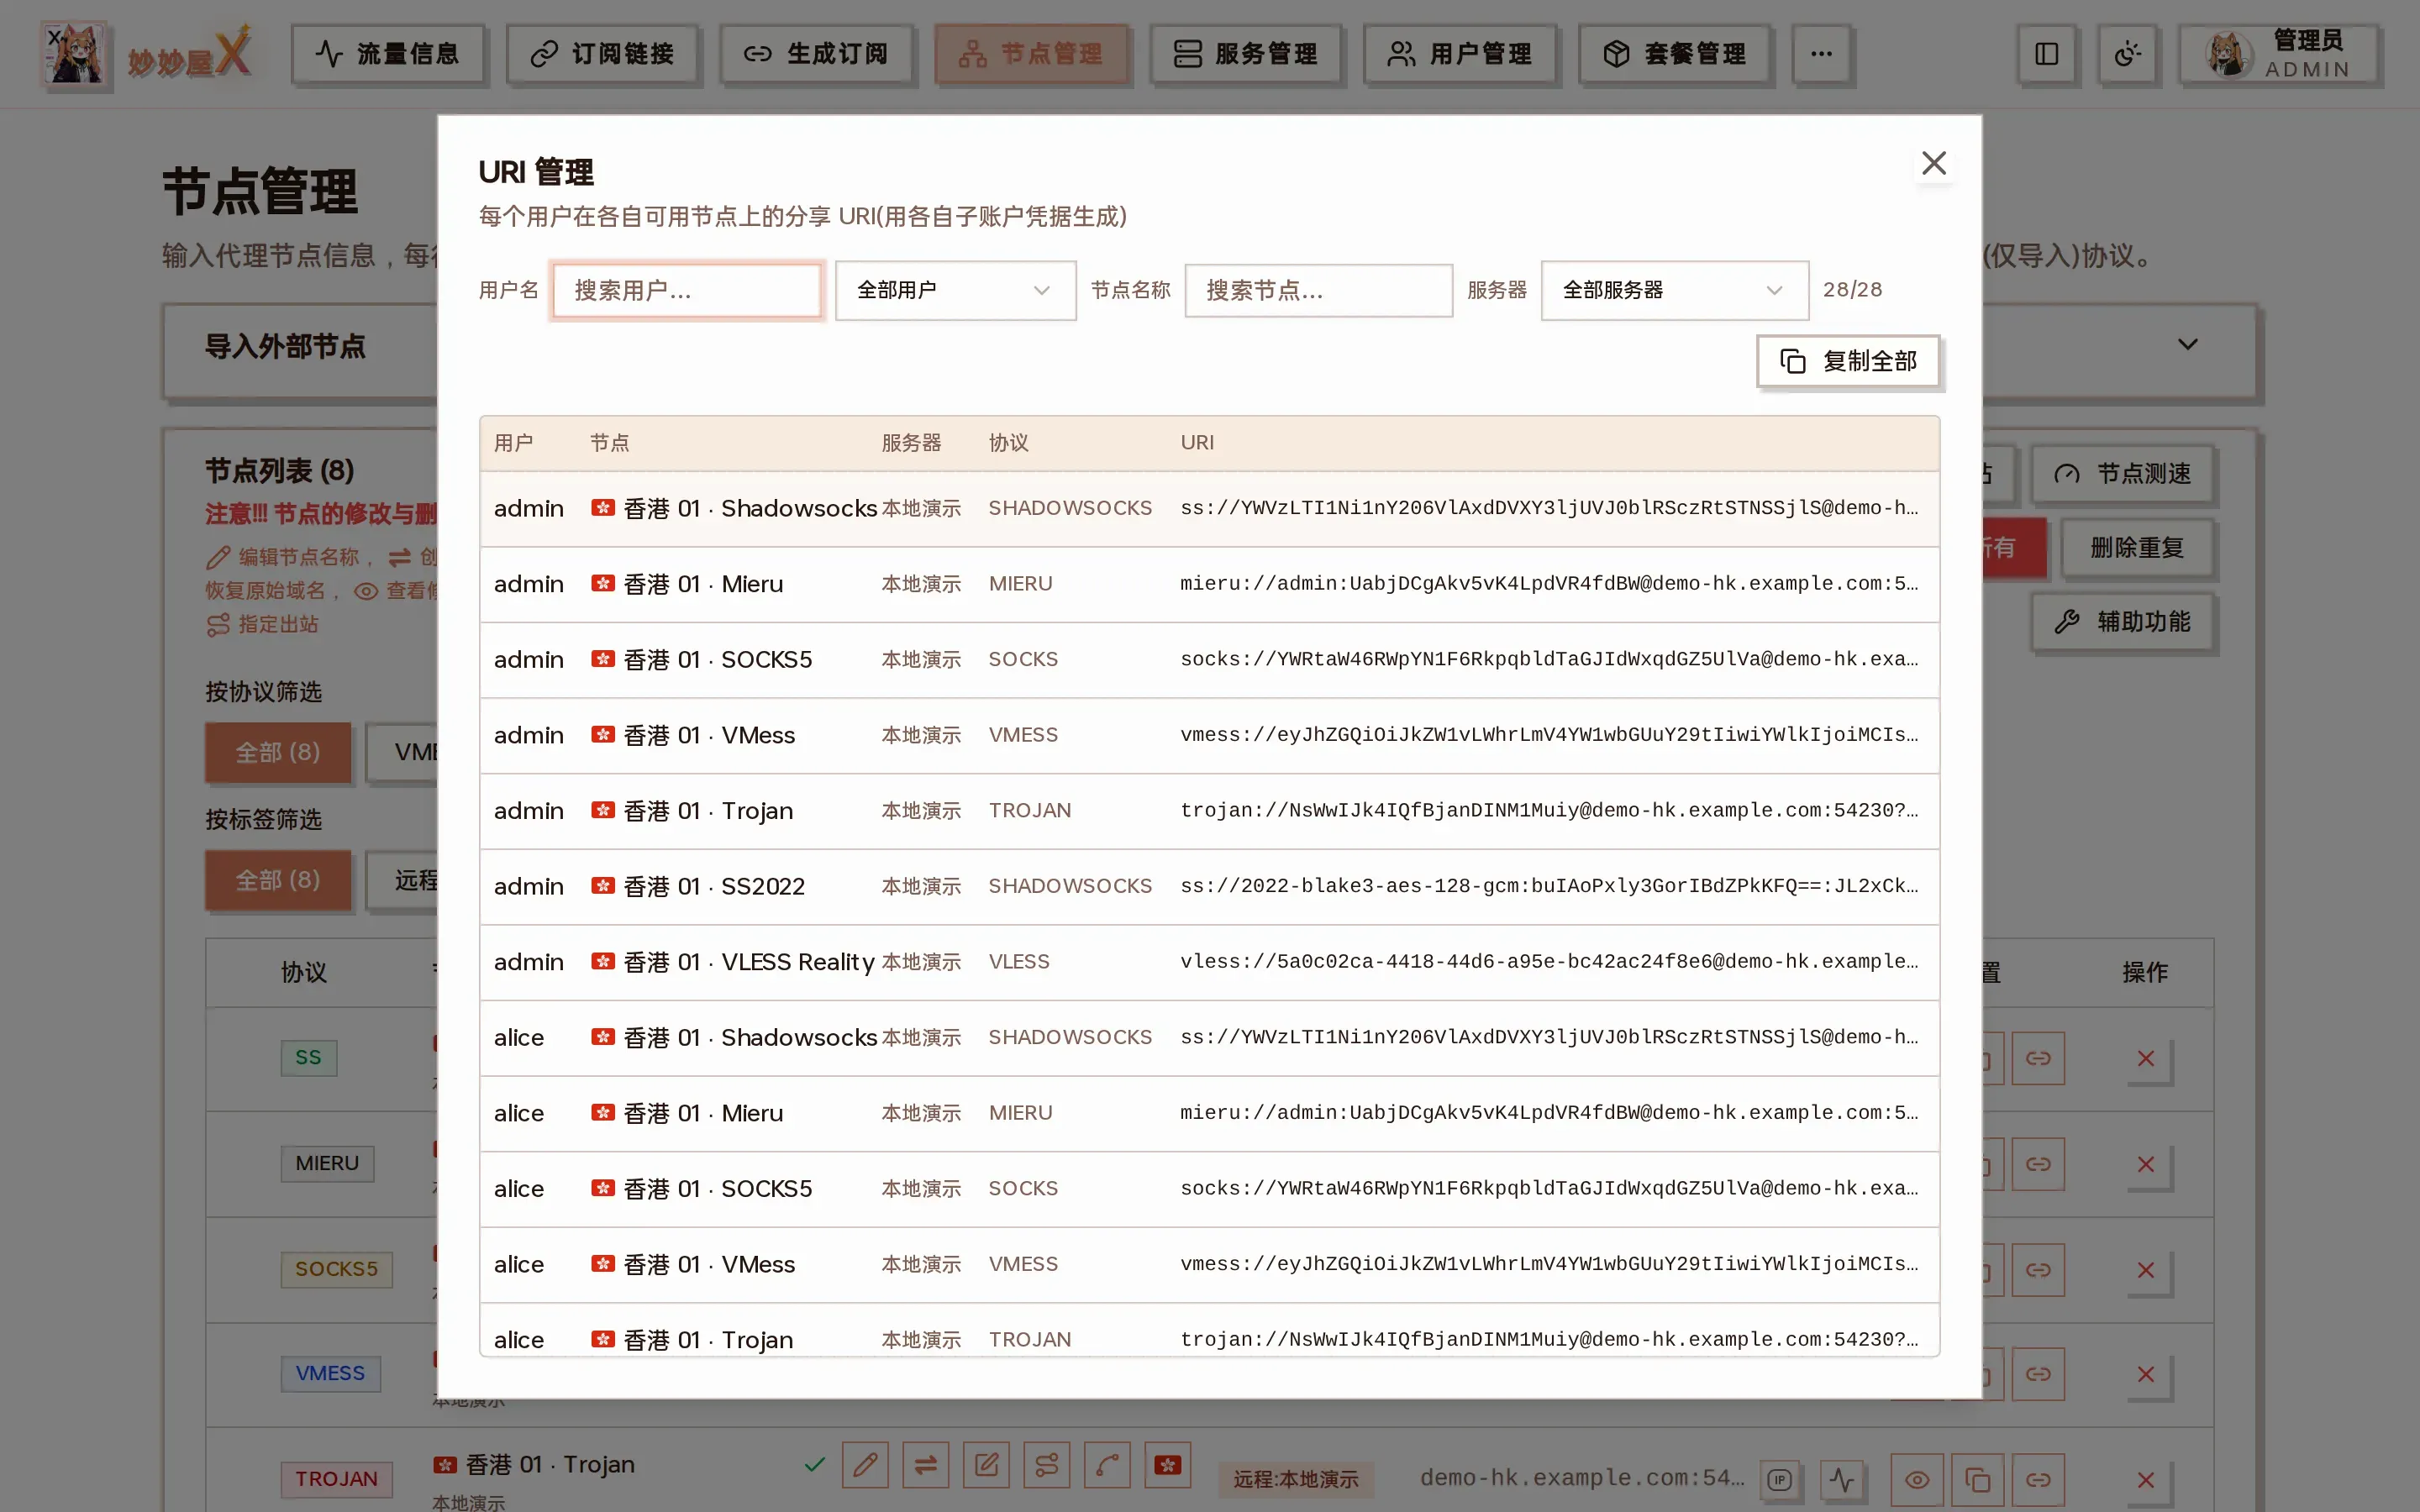This screenshot has width=2420, height=1512.
Task: Focus the 搜索节点 node name field
Action: pos(1318,290)
